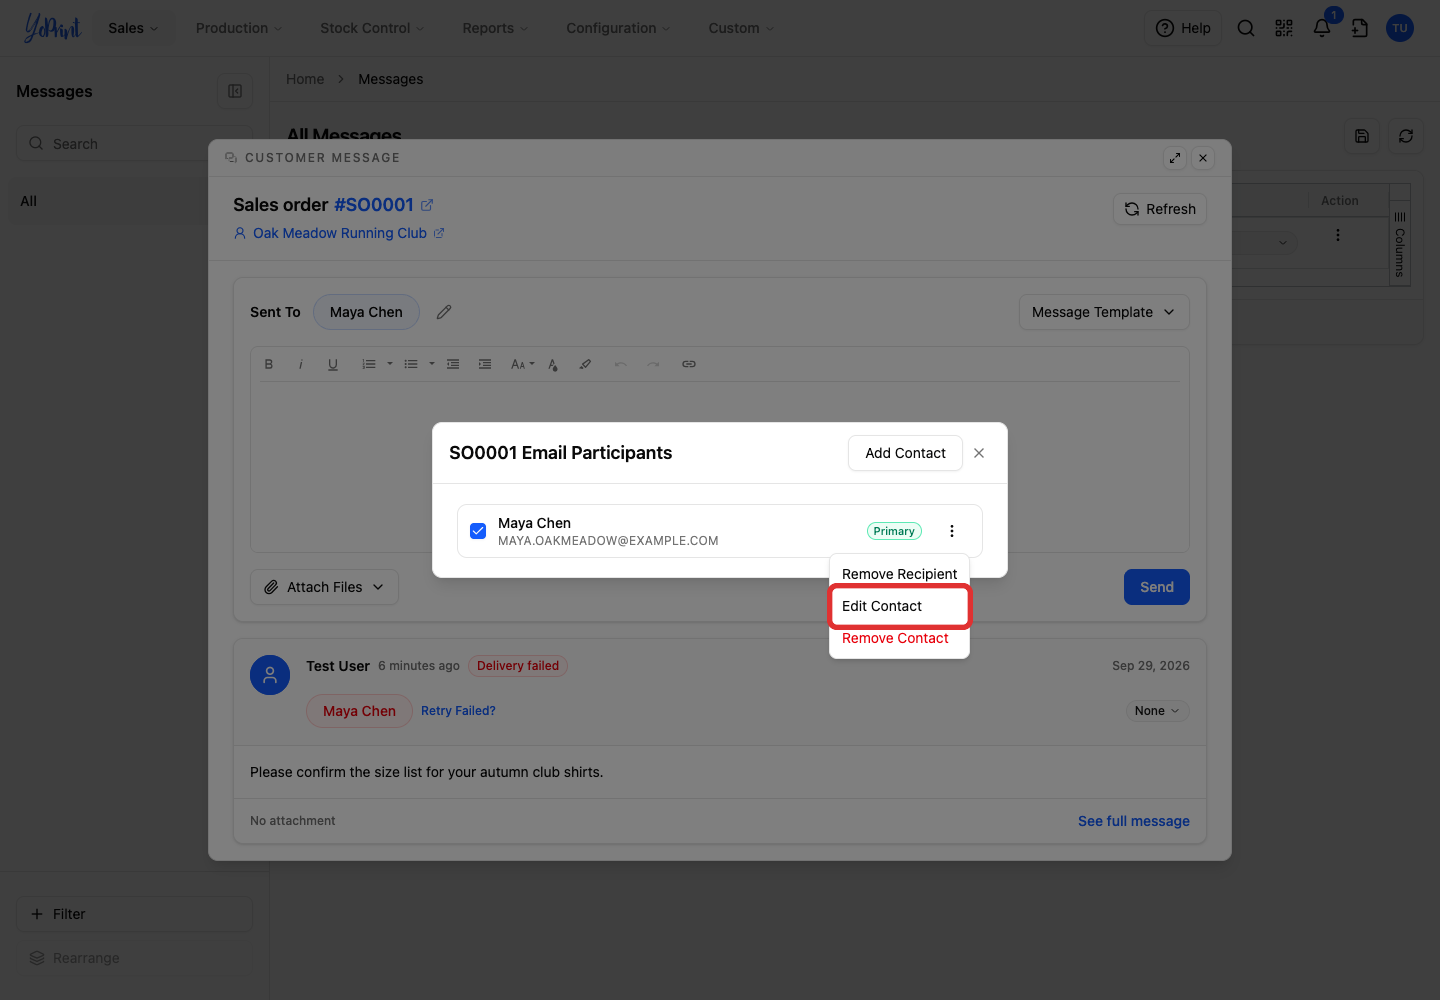Click the edit recipients pencil icon

coord(444,312)
